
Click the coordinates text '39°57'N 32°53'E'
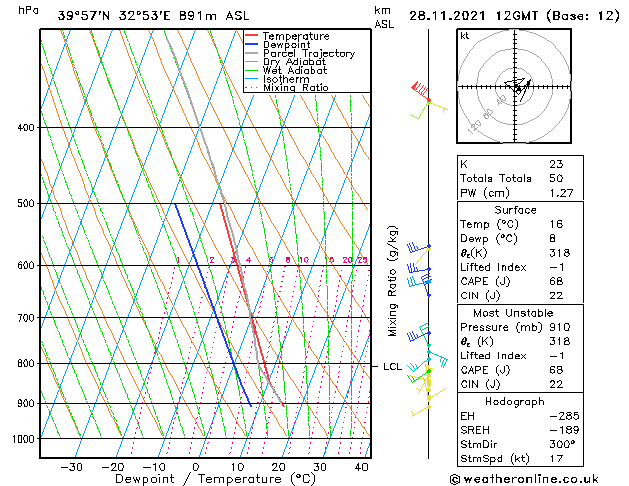point(114,16)
